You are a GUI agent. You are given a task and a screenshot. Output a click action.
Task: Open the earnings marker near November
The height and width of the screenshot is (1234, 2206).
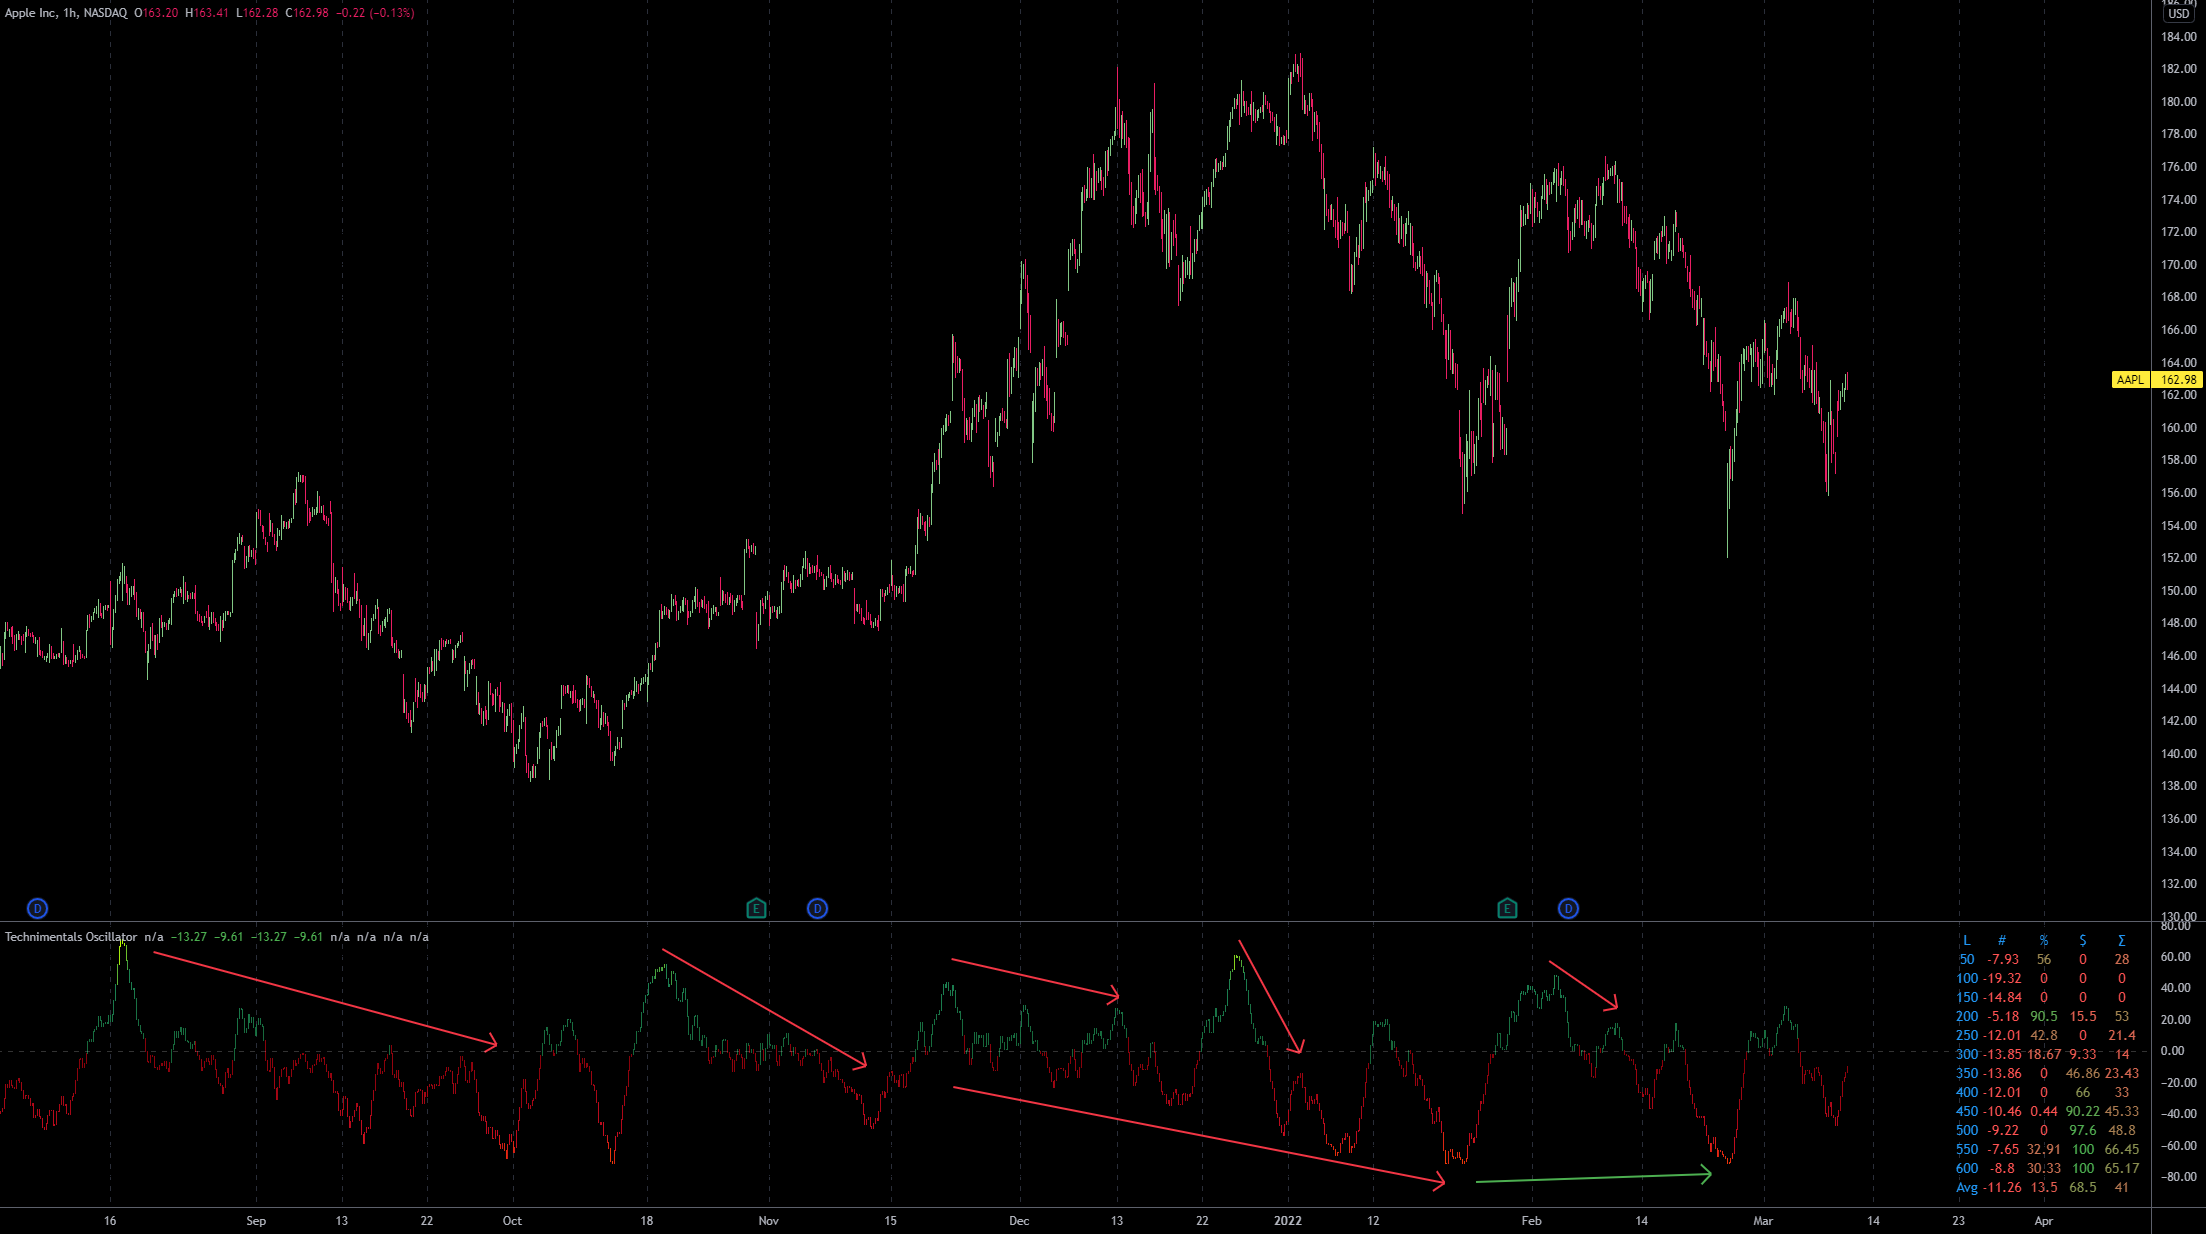coord(756,908)
